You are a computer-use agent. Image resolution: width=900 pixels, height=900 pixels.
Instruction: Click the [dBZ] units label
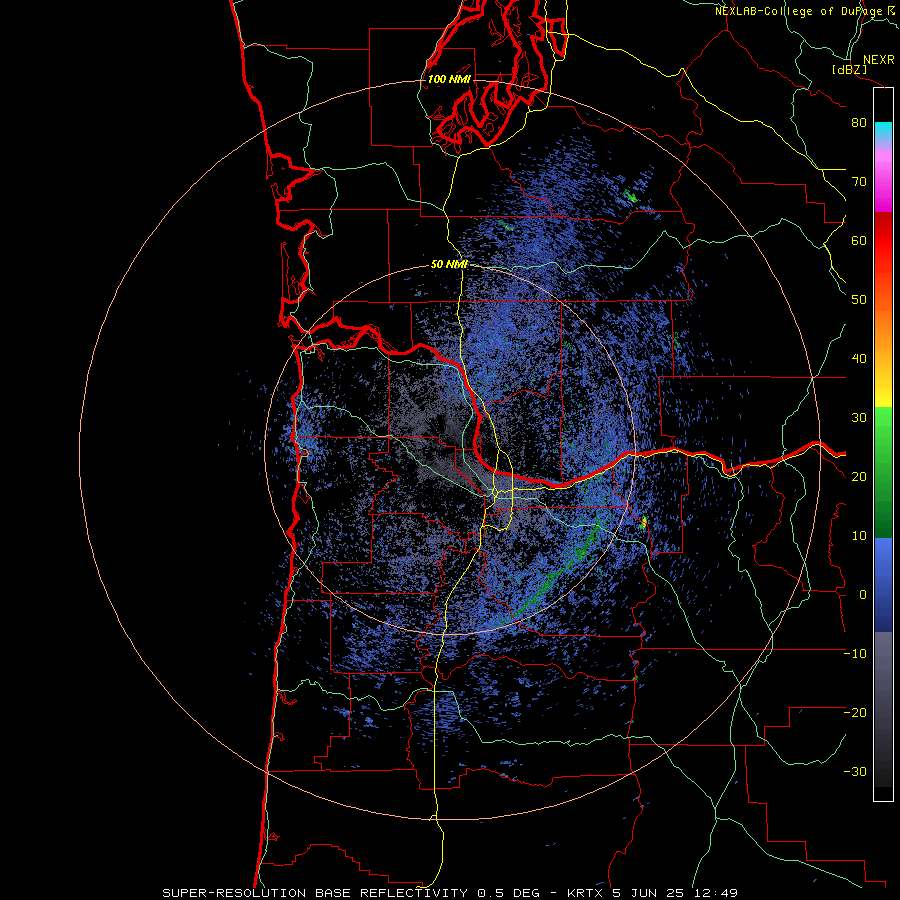(x=849, y=70)
